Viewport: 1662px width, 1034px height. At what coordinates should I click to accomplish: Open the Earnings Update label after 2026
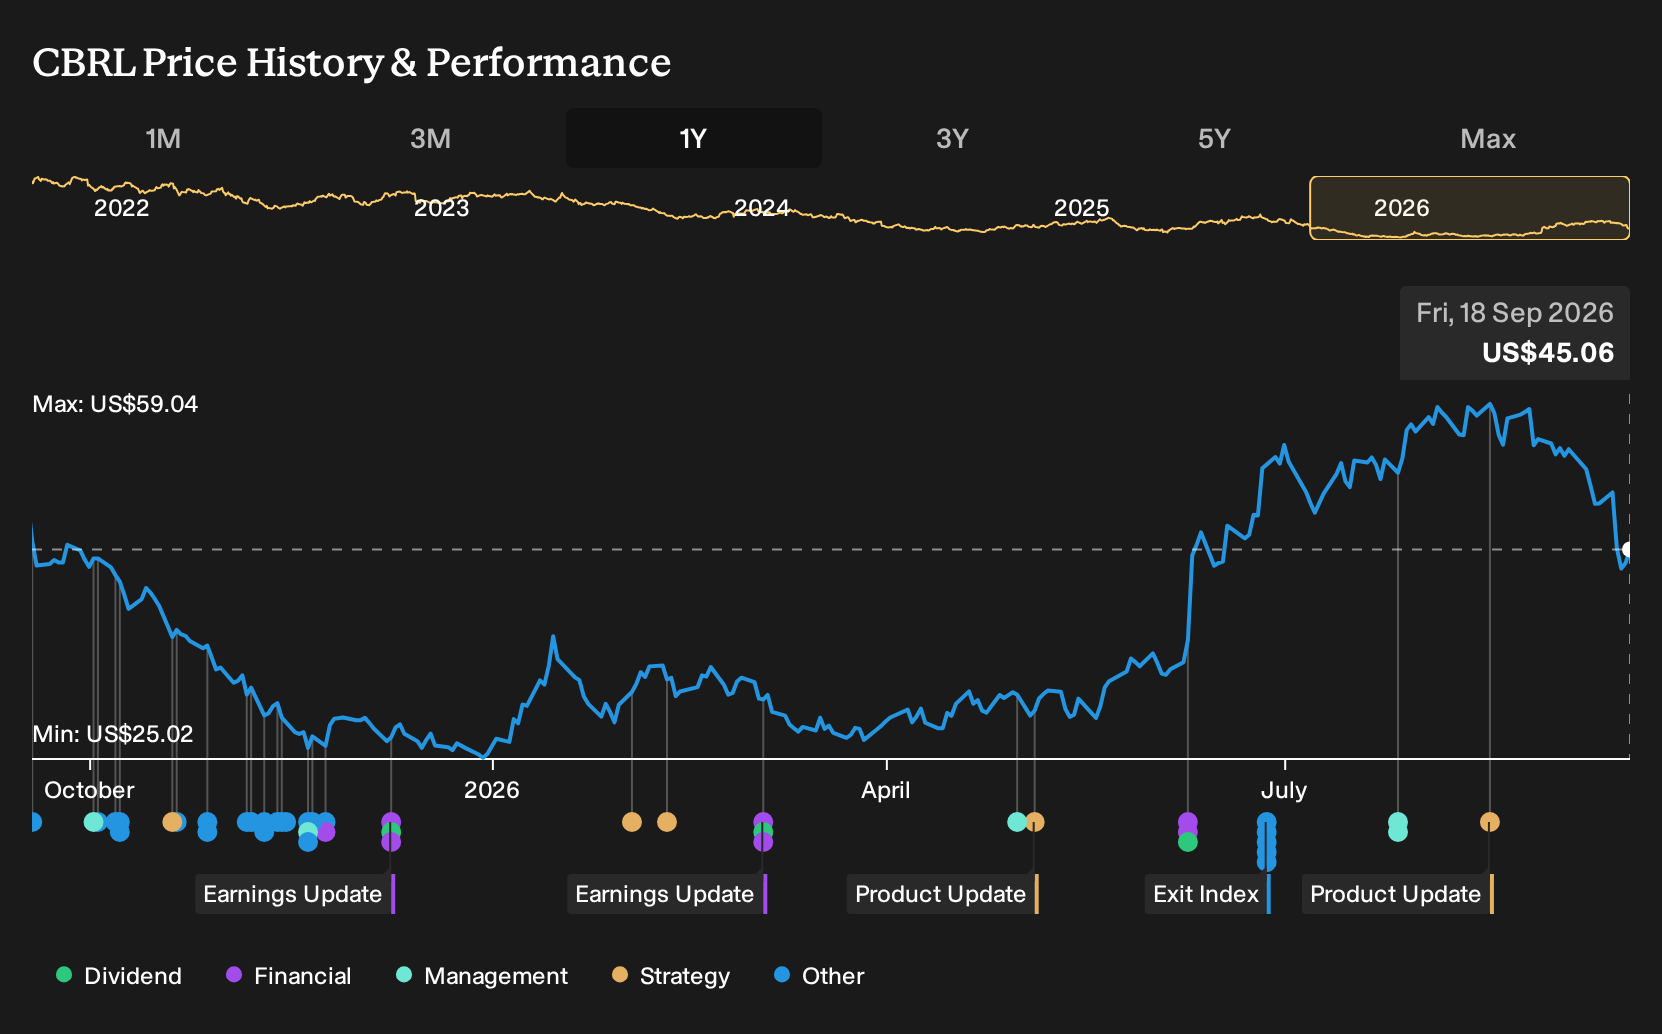pos(667,894)
